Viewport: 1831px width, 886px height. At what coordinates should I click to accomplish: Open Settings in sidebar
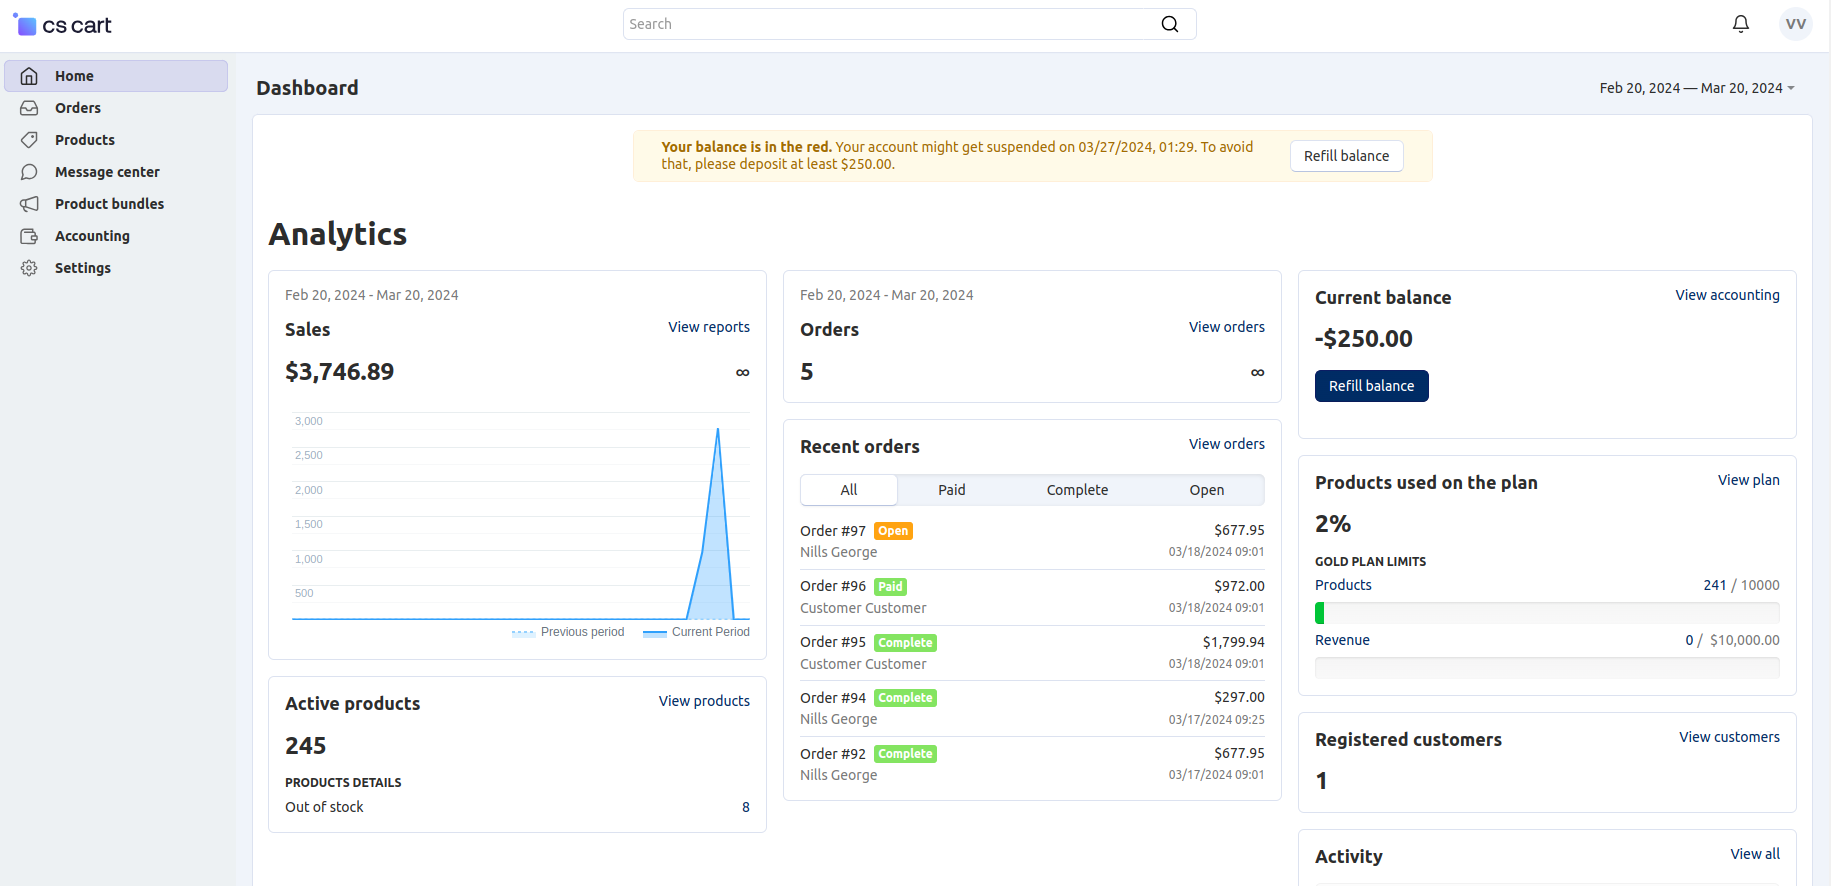click(116, 268)
